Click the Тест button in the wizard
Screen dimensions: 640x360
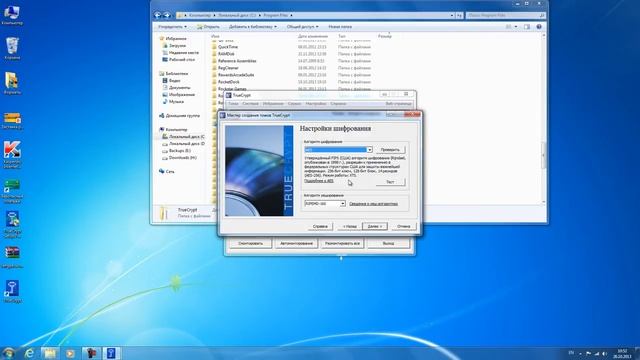[390, 182]
